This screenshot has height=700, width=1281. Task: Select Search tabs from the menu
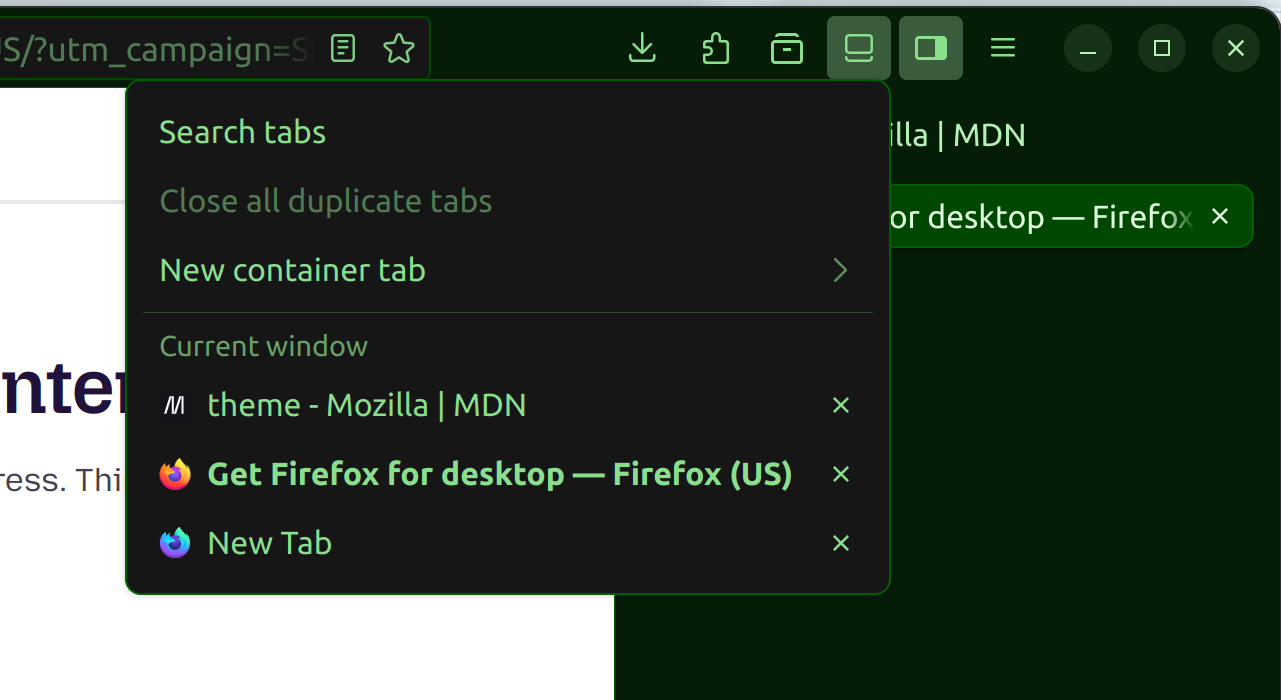click(243, 132)
